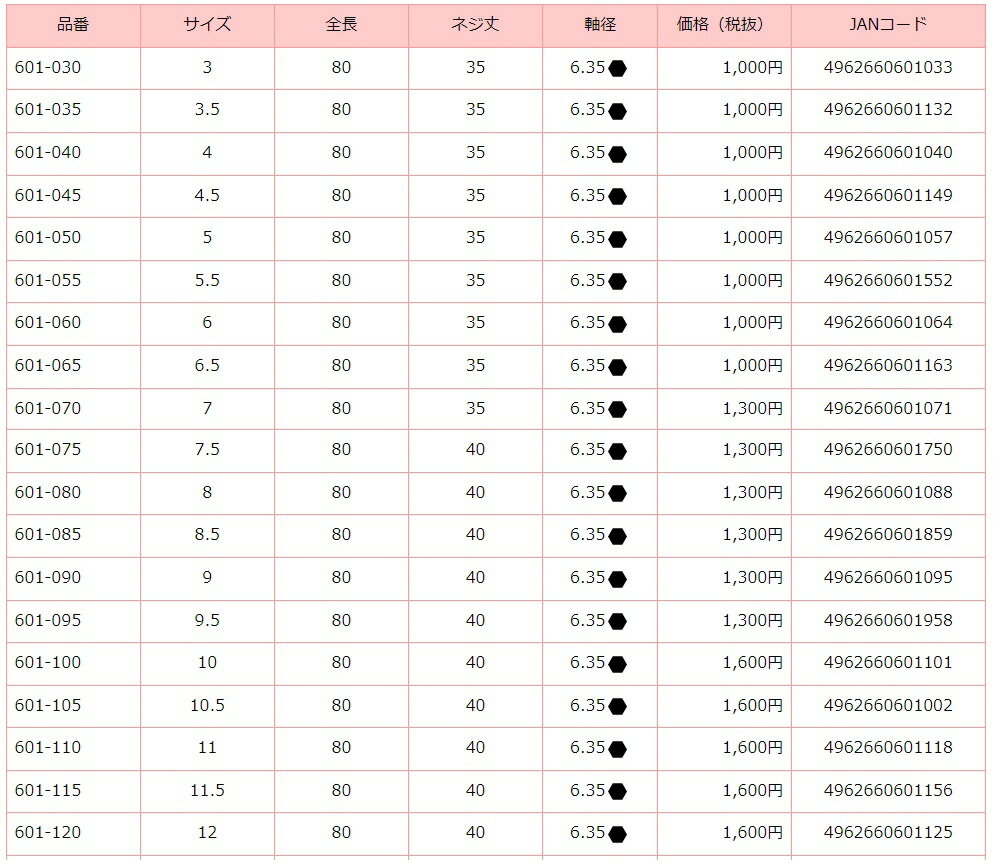The height and width of the screenshot is (863, 995).
Task: Click JAN code 4962660601002
Action: tap(888, 705)
